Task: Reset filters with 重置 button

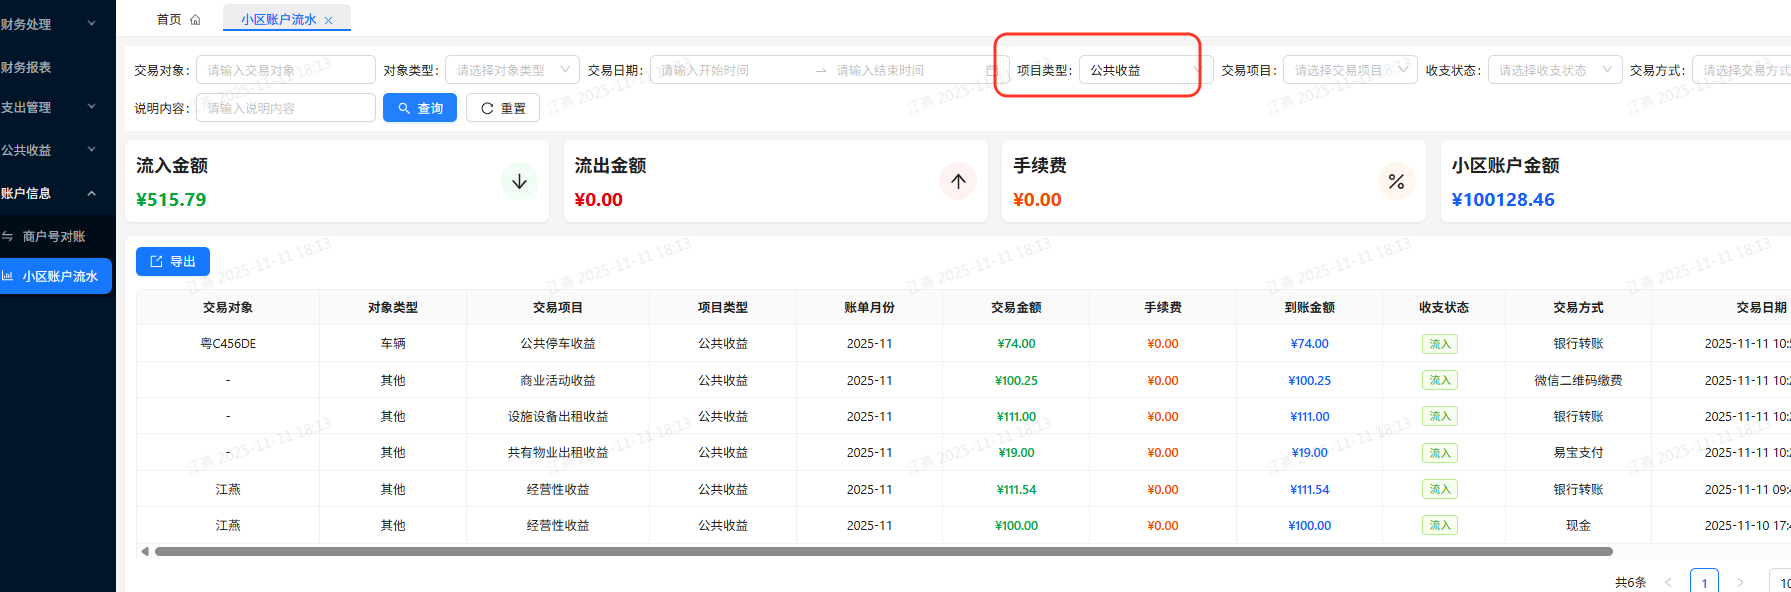Action: pyautogui.click(x=503, y=108)
